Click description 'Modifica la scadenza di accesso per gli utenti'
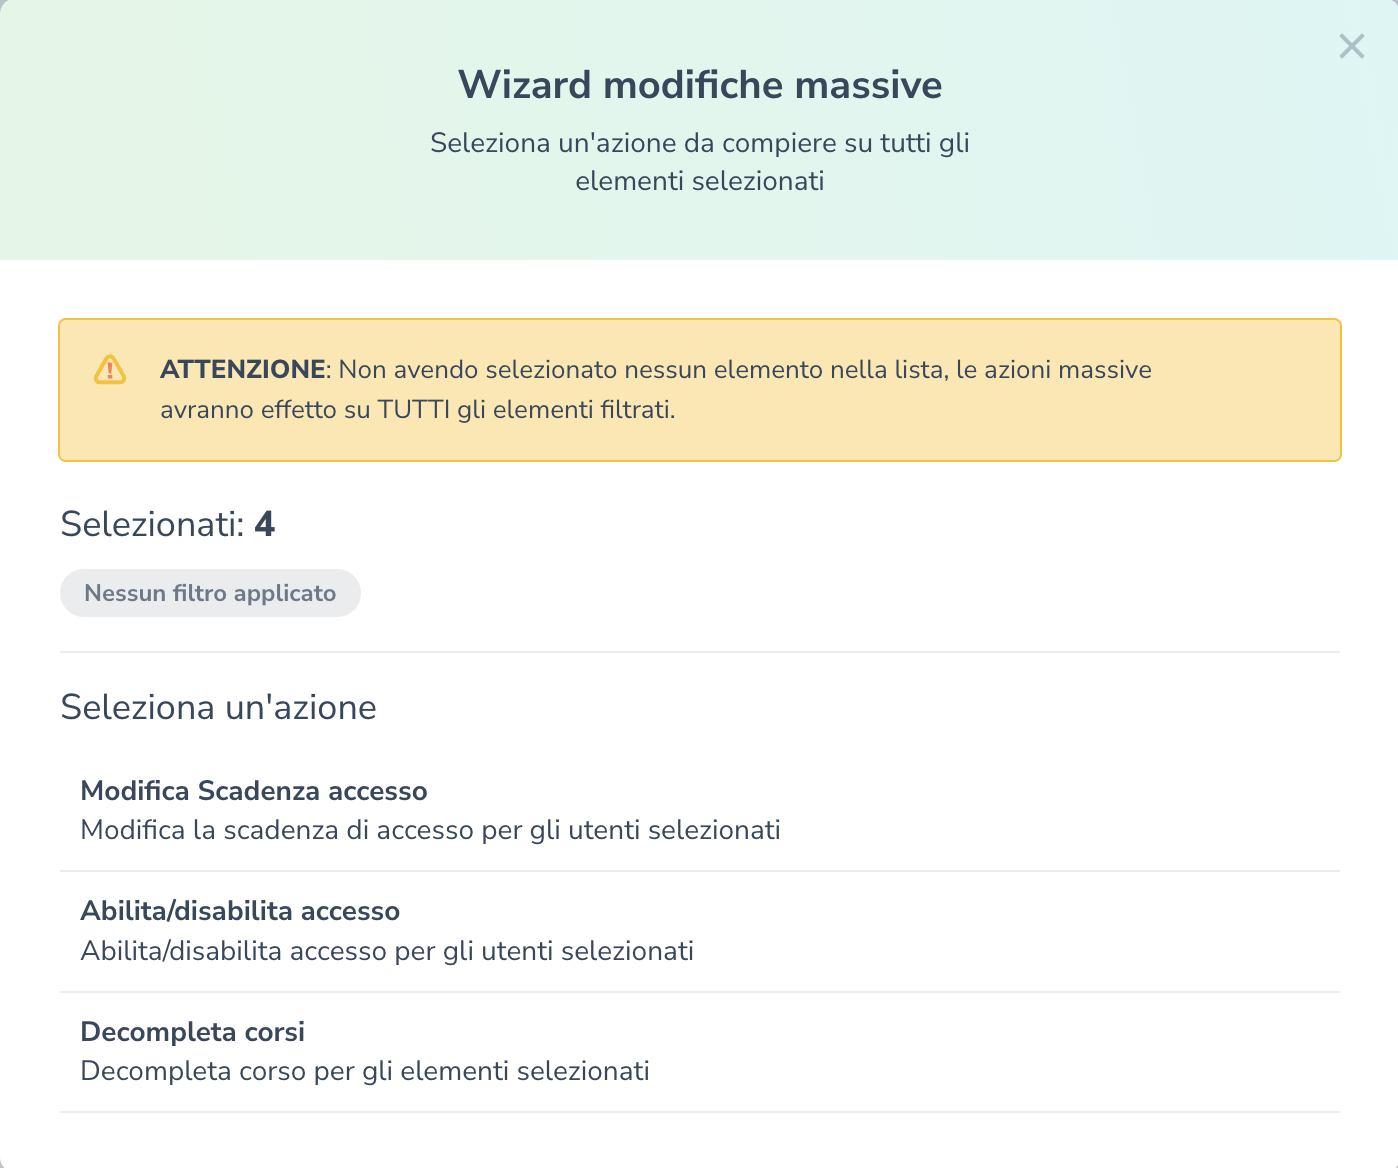 (430, 831)
